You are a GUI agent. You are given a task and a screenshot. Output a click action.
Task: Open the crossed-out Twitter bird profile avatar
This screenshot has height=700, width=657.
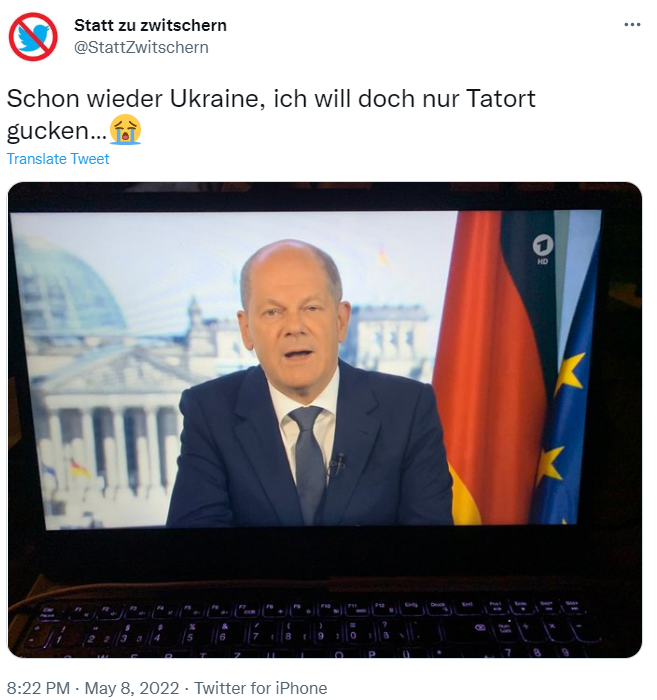coord(33,37)
